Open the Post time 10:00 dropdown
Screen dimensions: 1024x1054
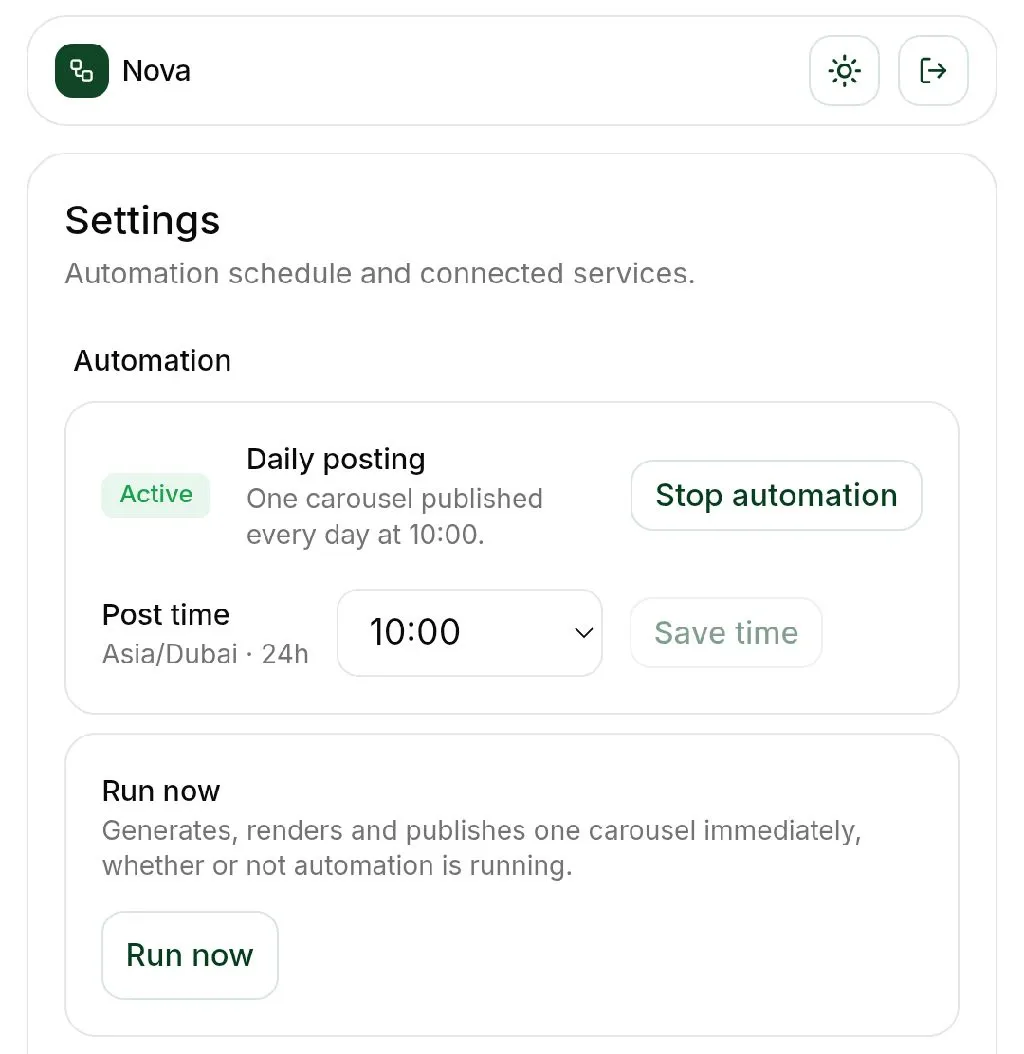(469, 633)
